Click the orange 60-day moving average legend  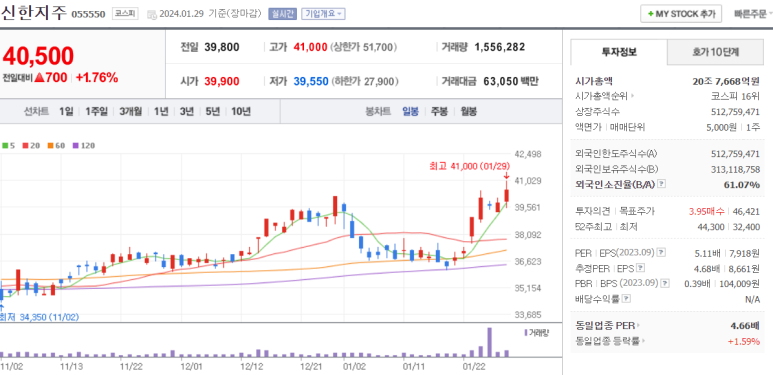pyautogui.click(x=56, y=146)
